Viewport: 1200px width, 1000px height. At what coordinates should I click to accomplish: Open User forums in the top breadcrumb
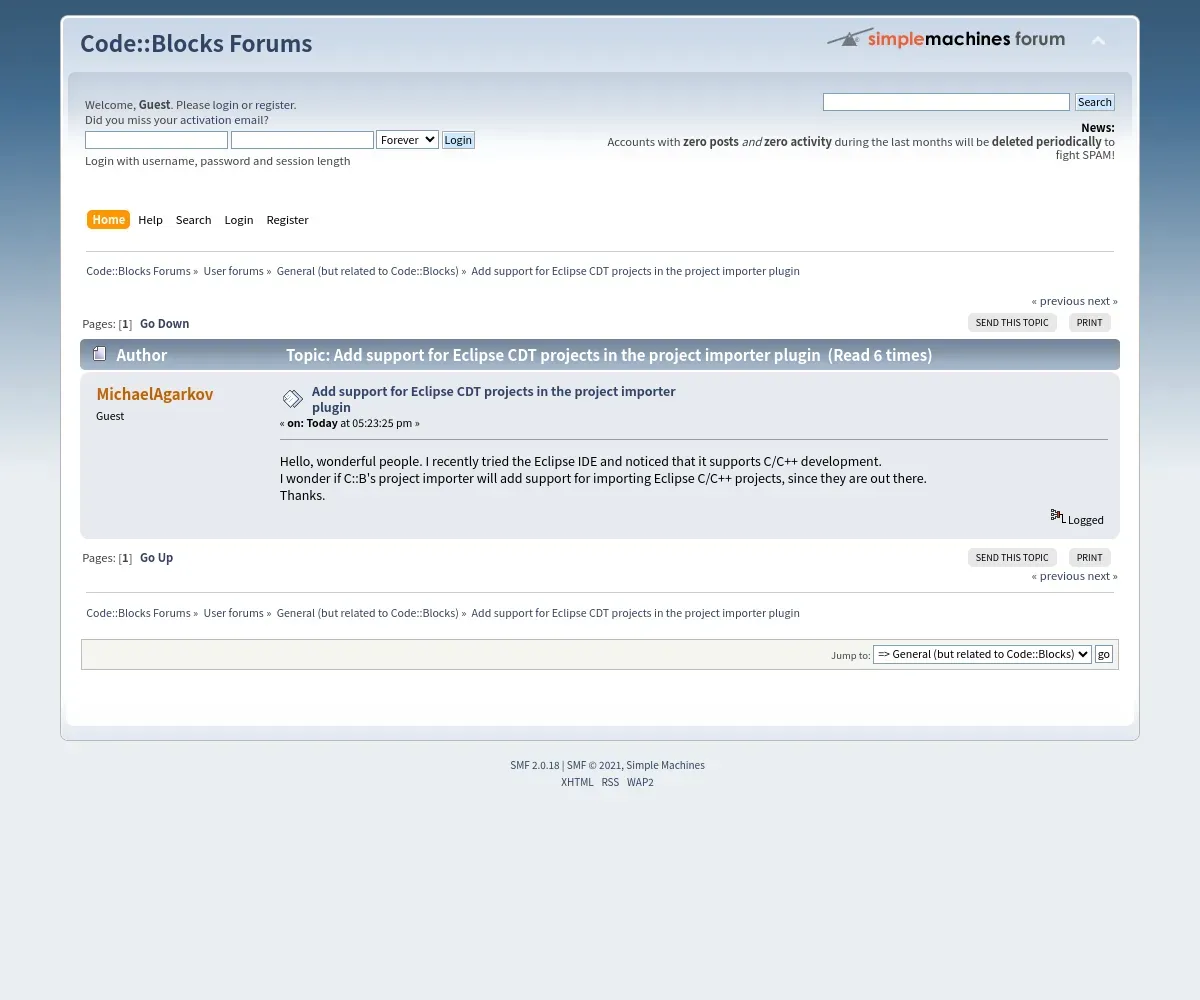coord(233,271)
